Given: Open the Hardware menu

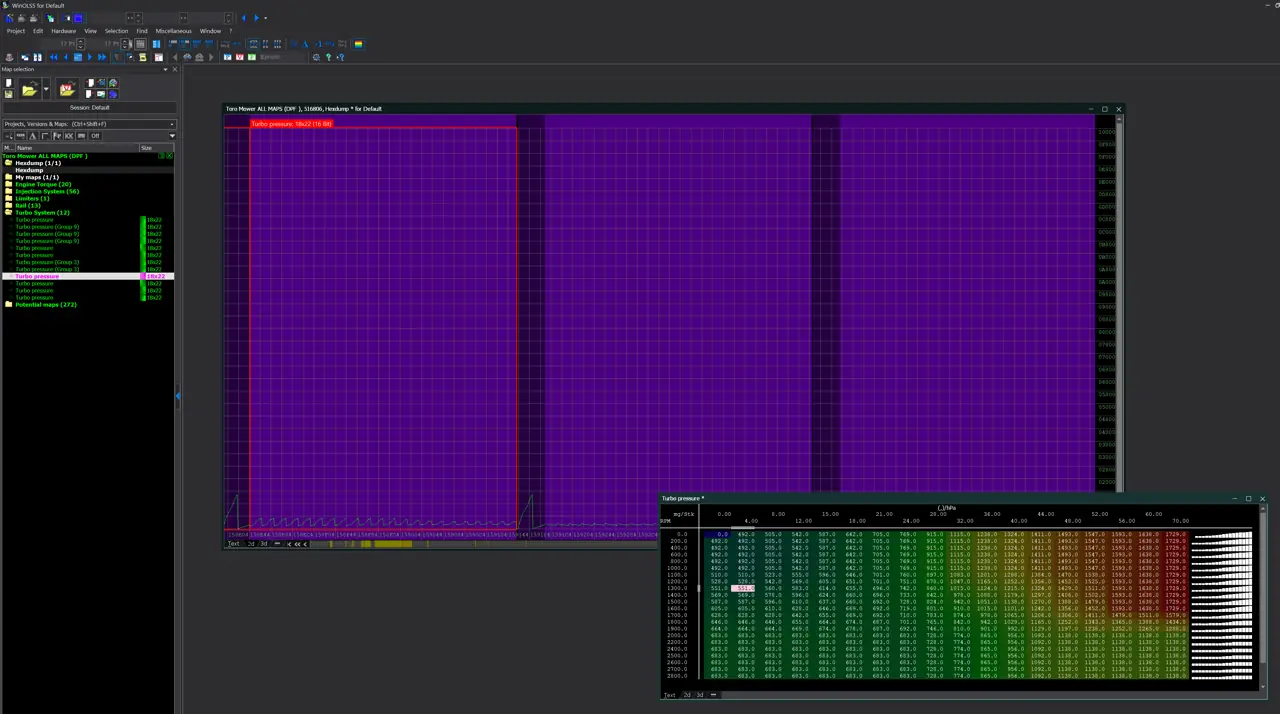Looking at the screenshot, I should 64,31.
